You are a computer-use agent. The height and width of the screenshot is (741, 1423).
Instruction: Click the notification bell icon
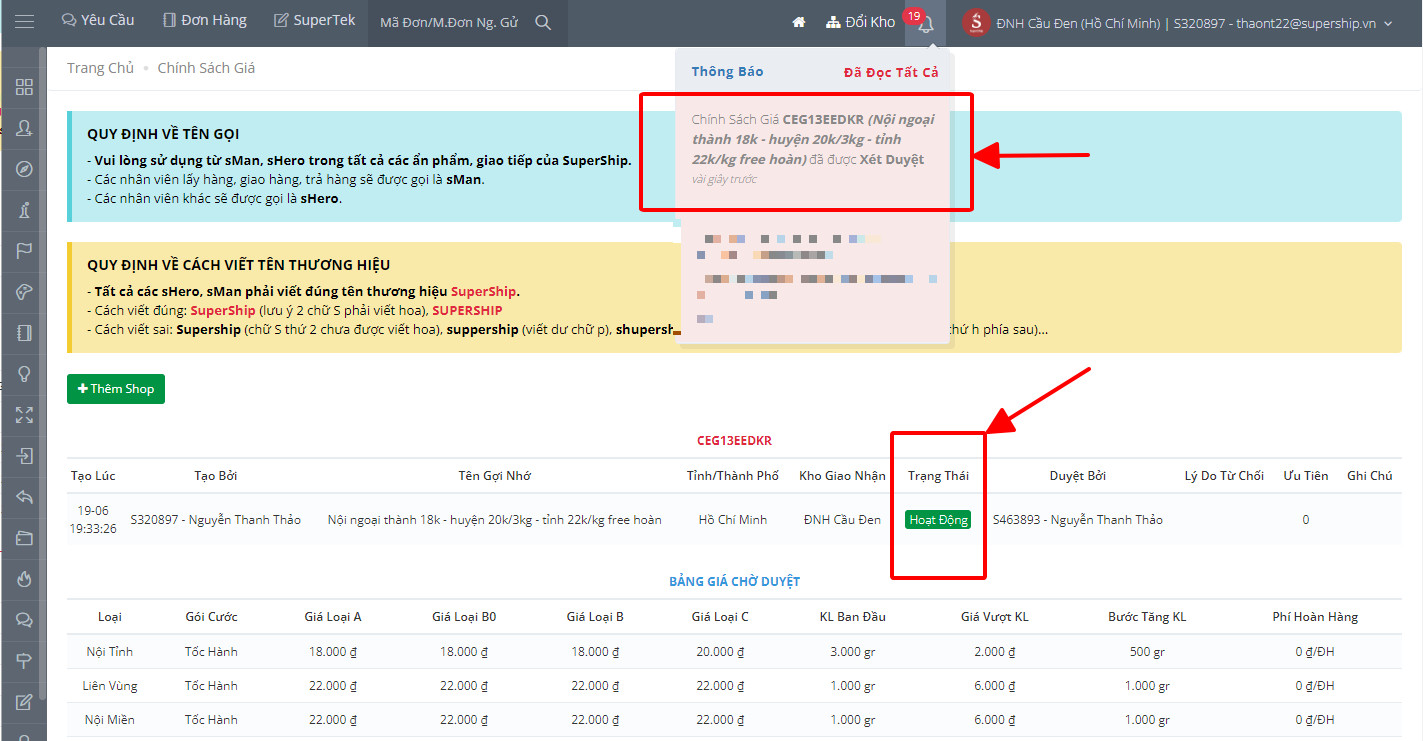point(926,24)
